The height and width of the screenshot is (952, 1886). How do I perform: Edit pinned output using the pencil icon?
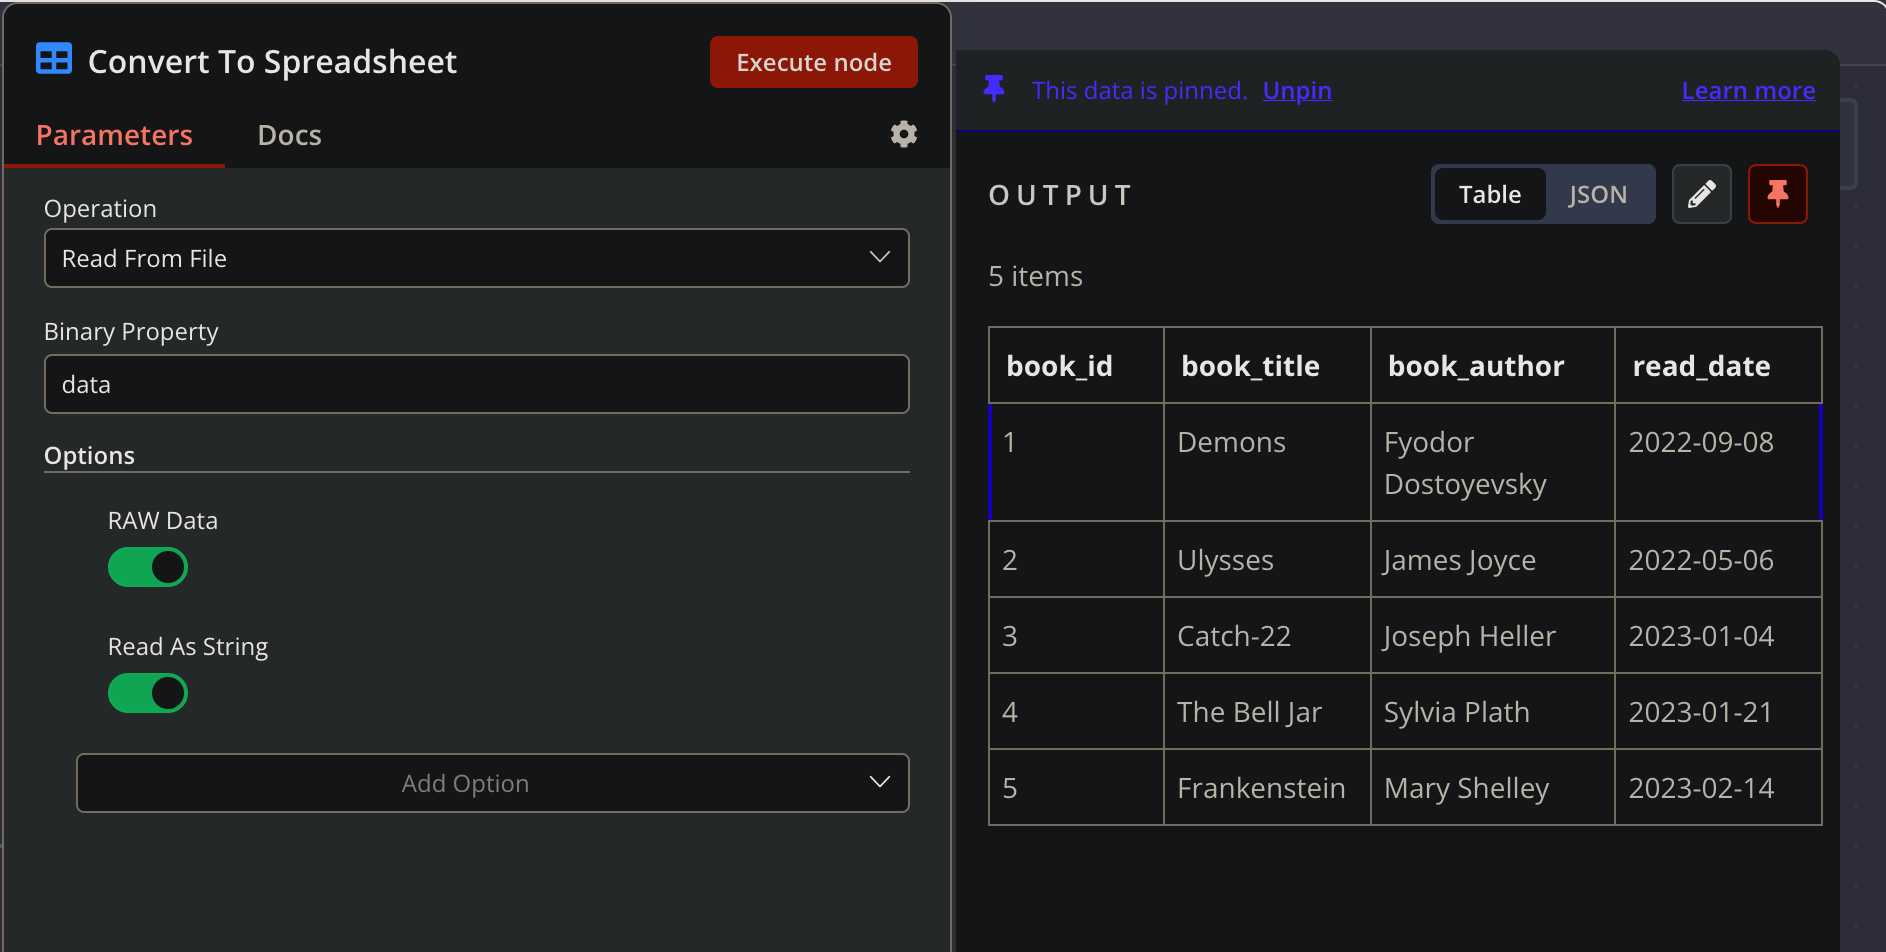(1701, 194)
